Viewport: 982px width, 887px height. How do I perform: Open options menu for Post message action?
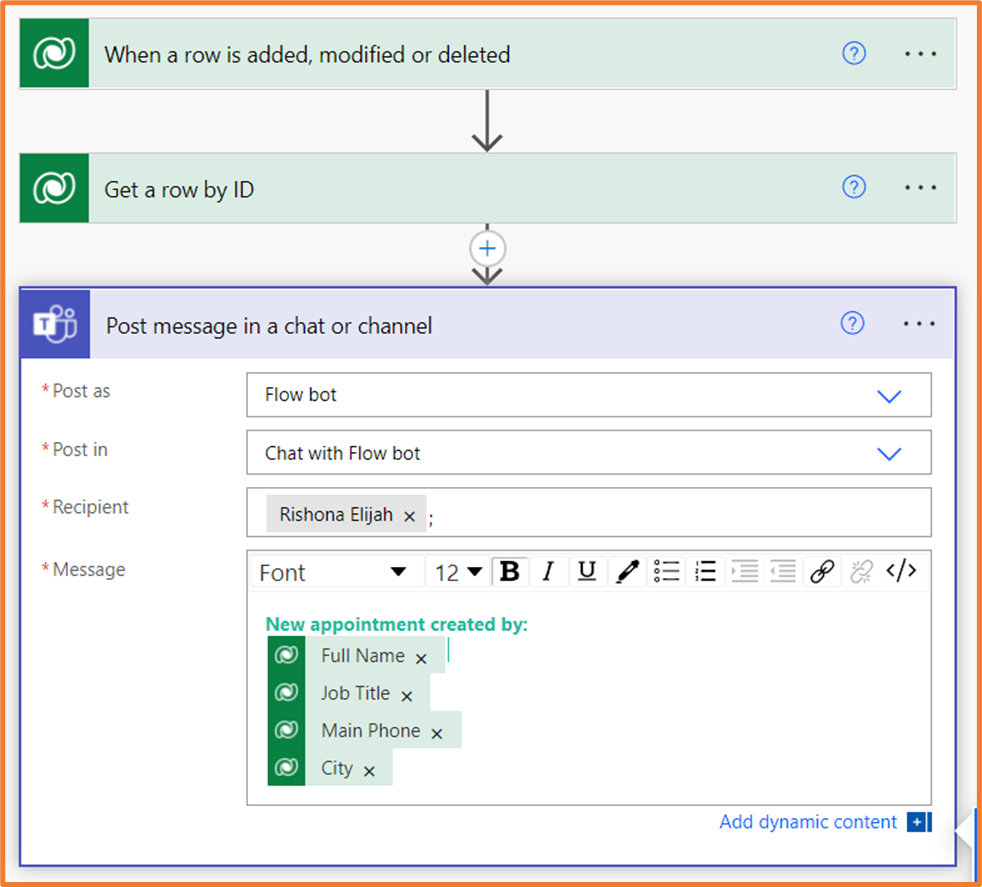pyautogui.click(x=918, y=323)
